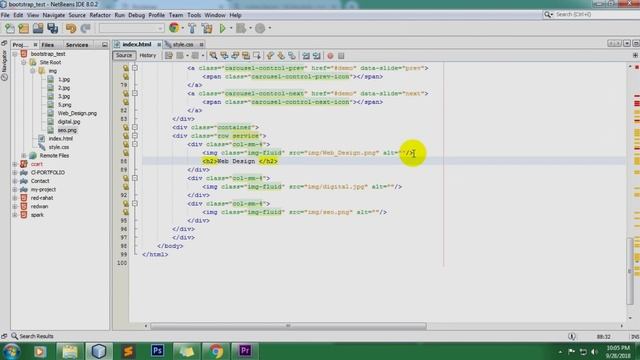
Task: Open Sublime Text from the taskbar
Action: (128, 351)
